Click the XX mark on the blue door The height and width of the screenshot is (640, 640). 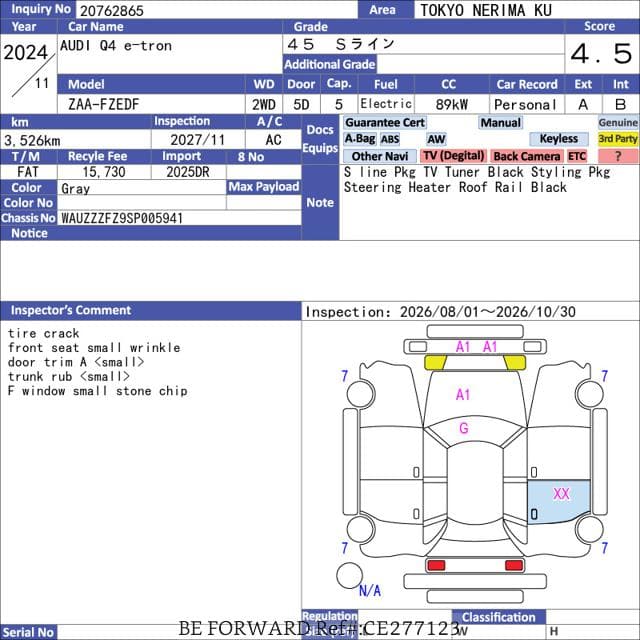[x=561, y=493]
